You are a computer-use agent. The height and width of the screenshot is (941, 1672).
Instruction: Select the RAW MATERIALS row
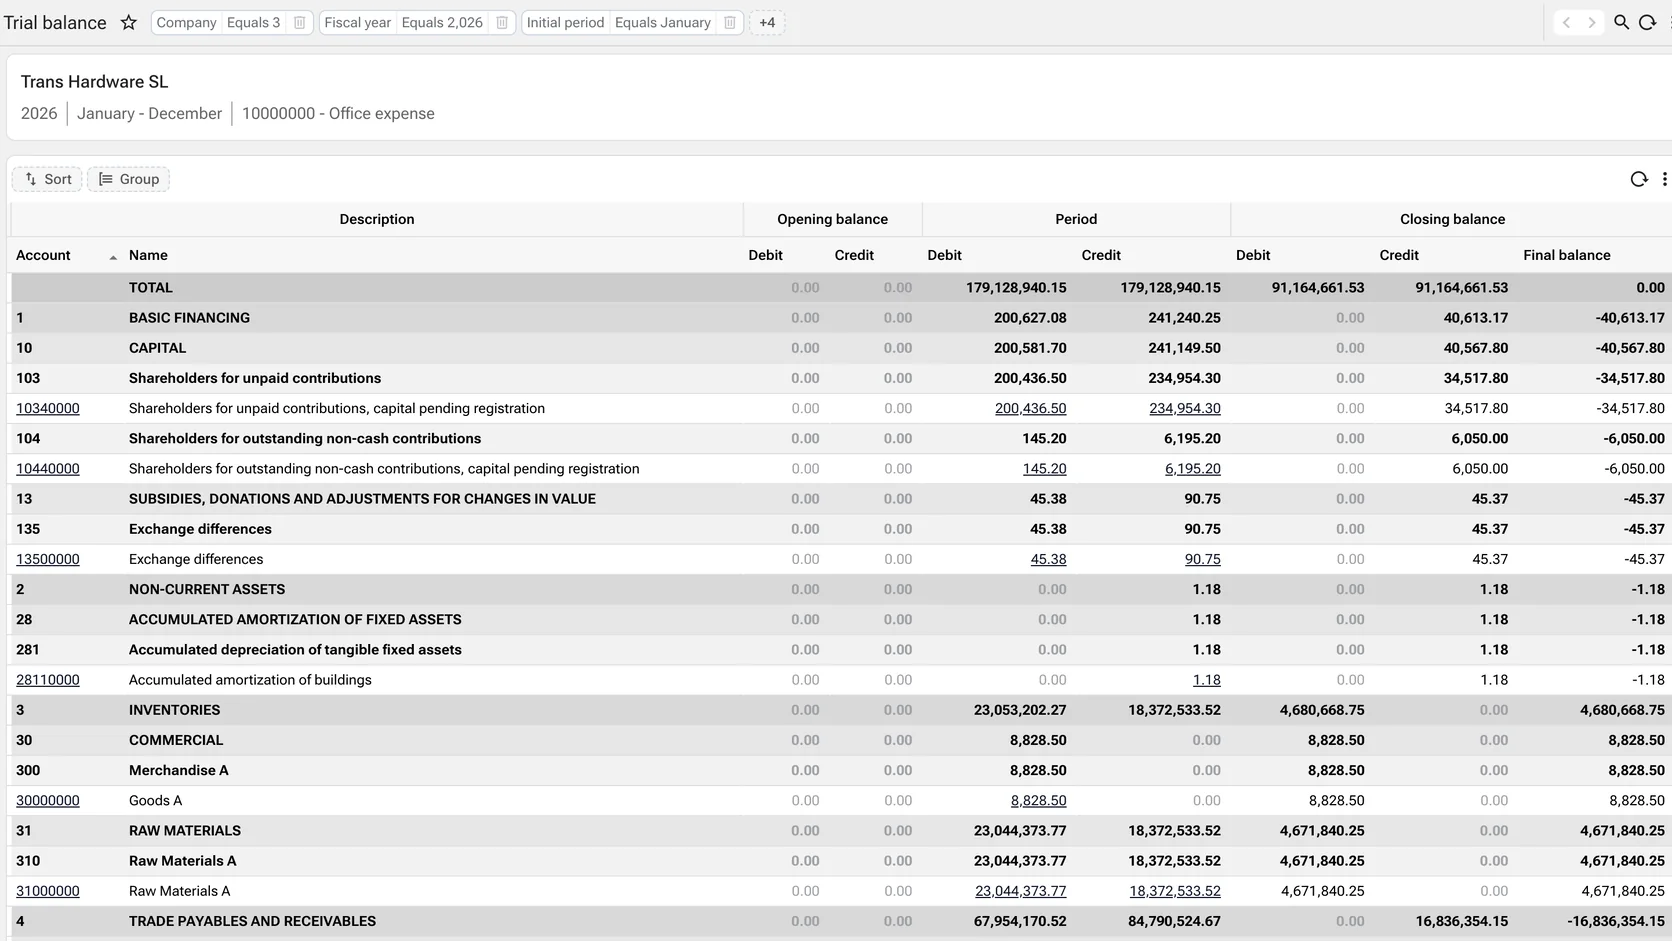click(x=840, y=830)
